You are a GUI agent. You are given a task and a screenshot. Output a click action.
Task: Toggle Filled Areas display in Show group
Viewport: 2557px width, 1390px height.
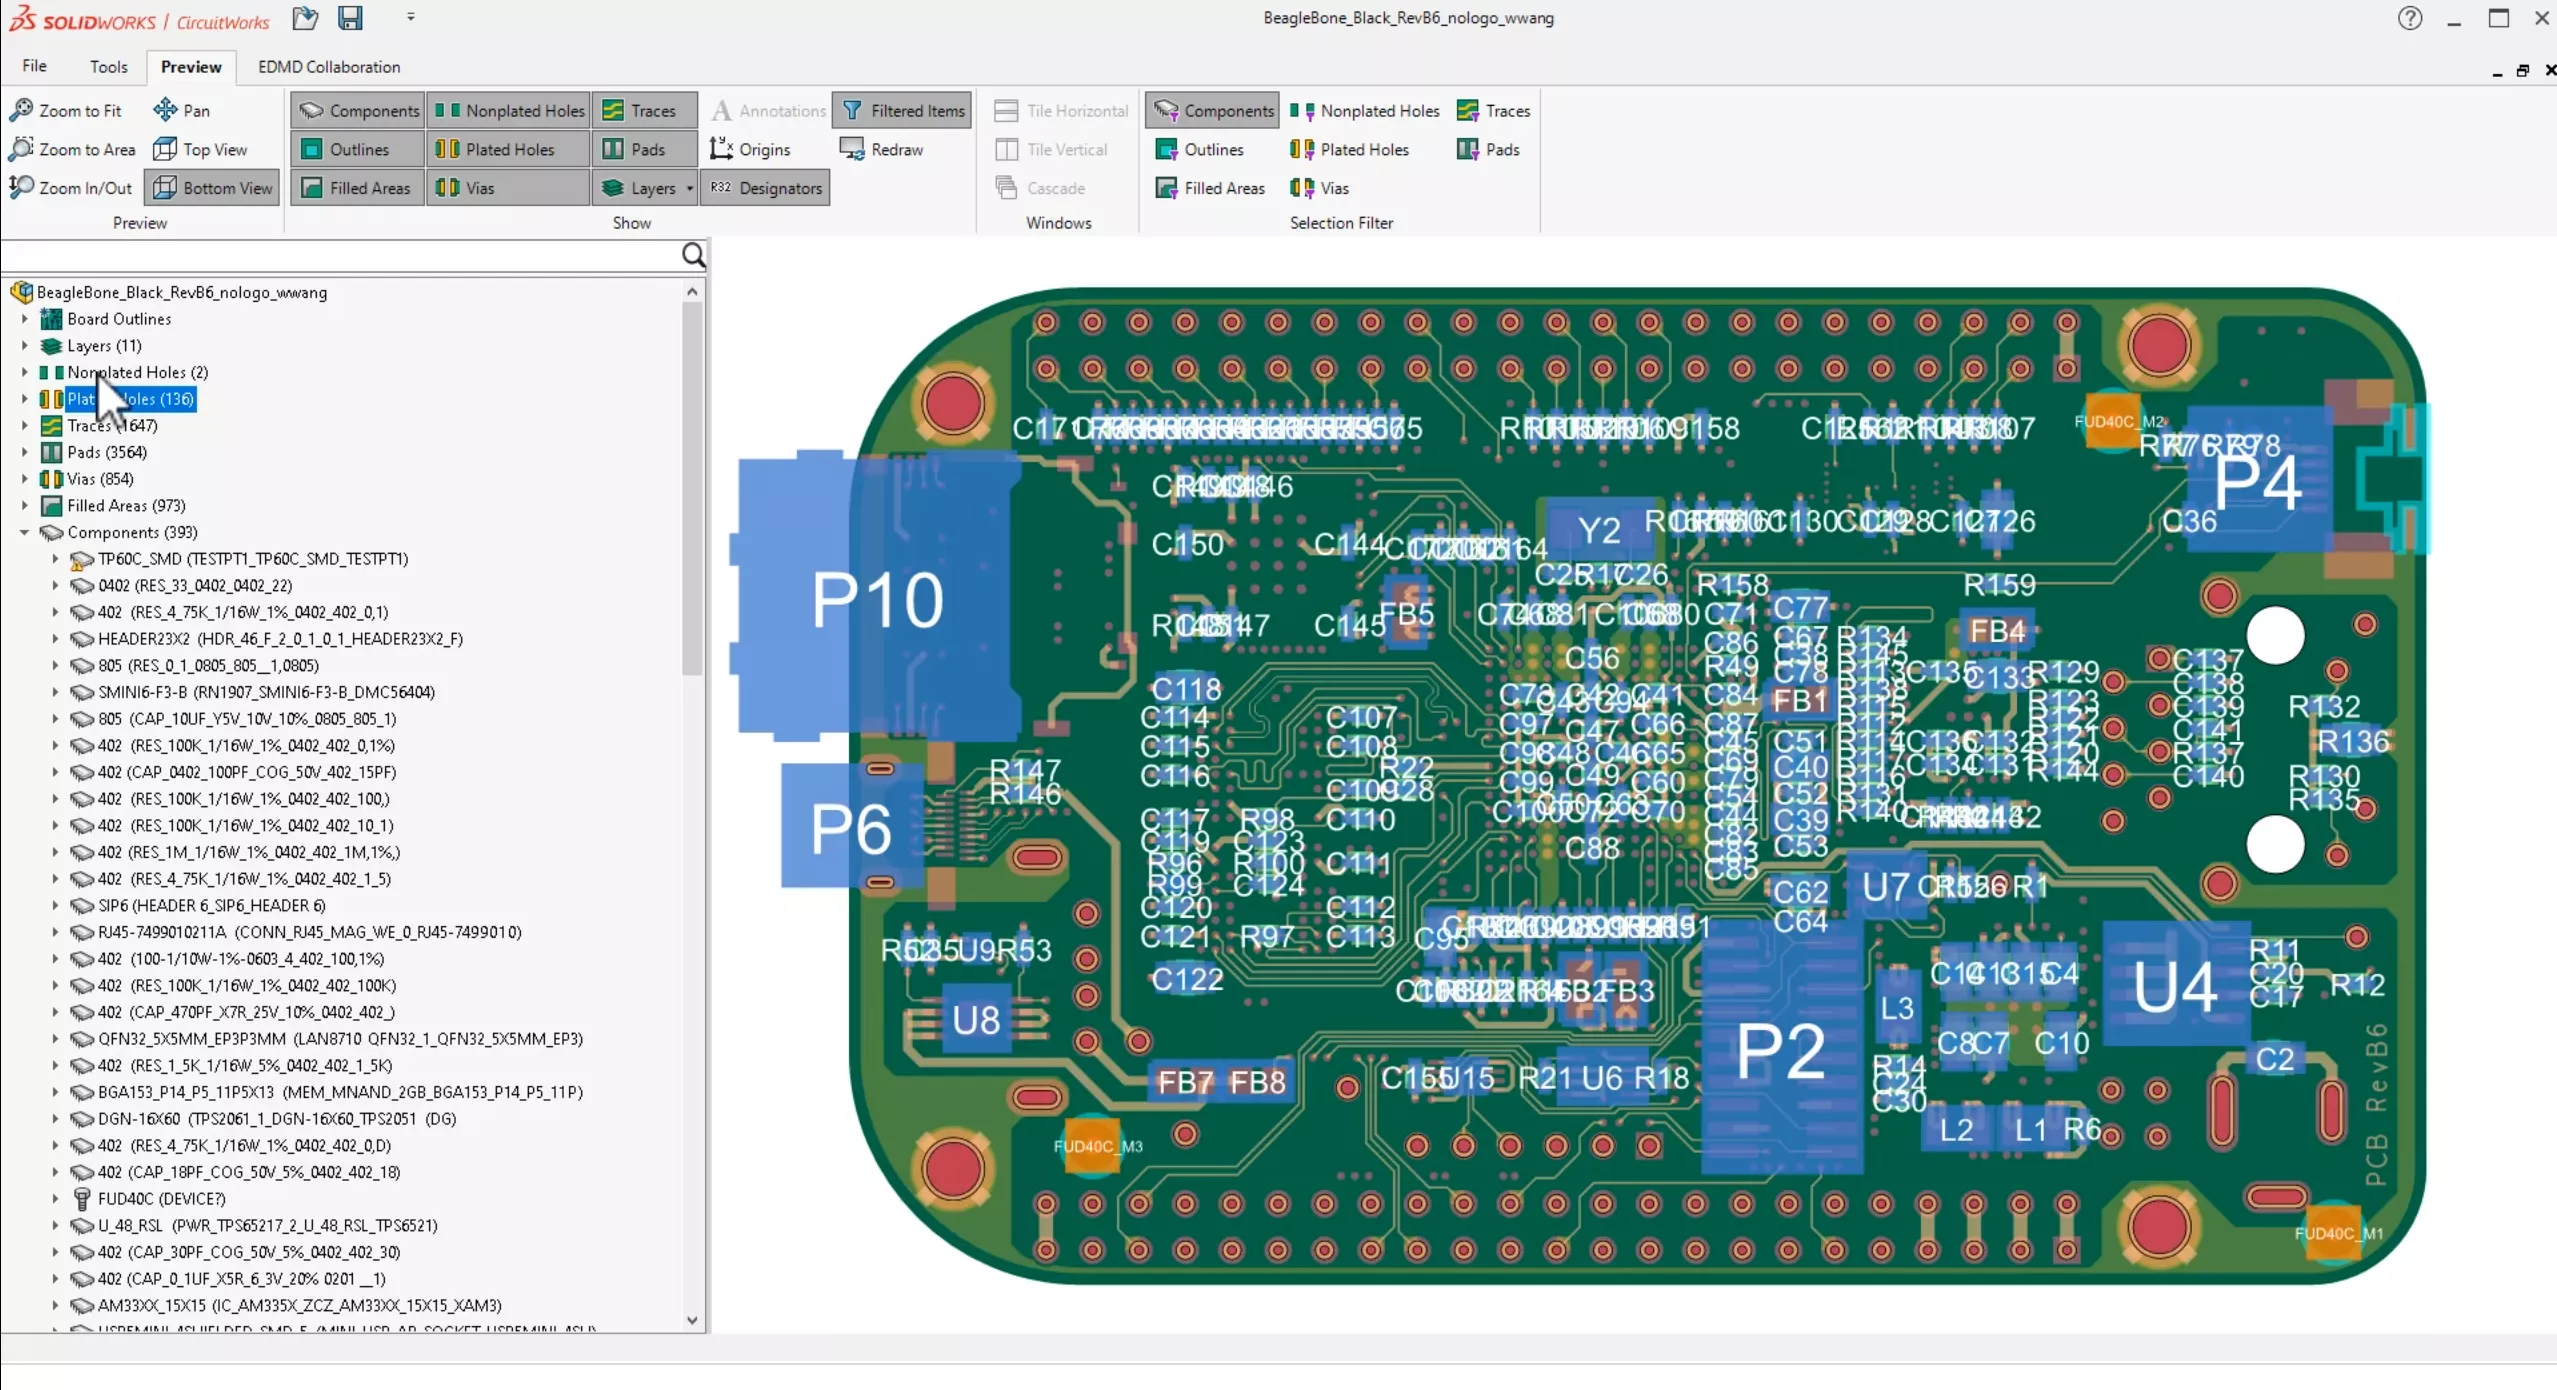point(357,187)
